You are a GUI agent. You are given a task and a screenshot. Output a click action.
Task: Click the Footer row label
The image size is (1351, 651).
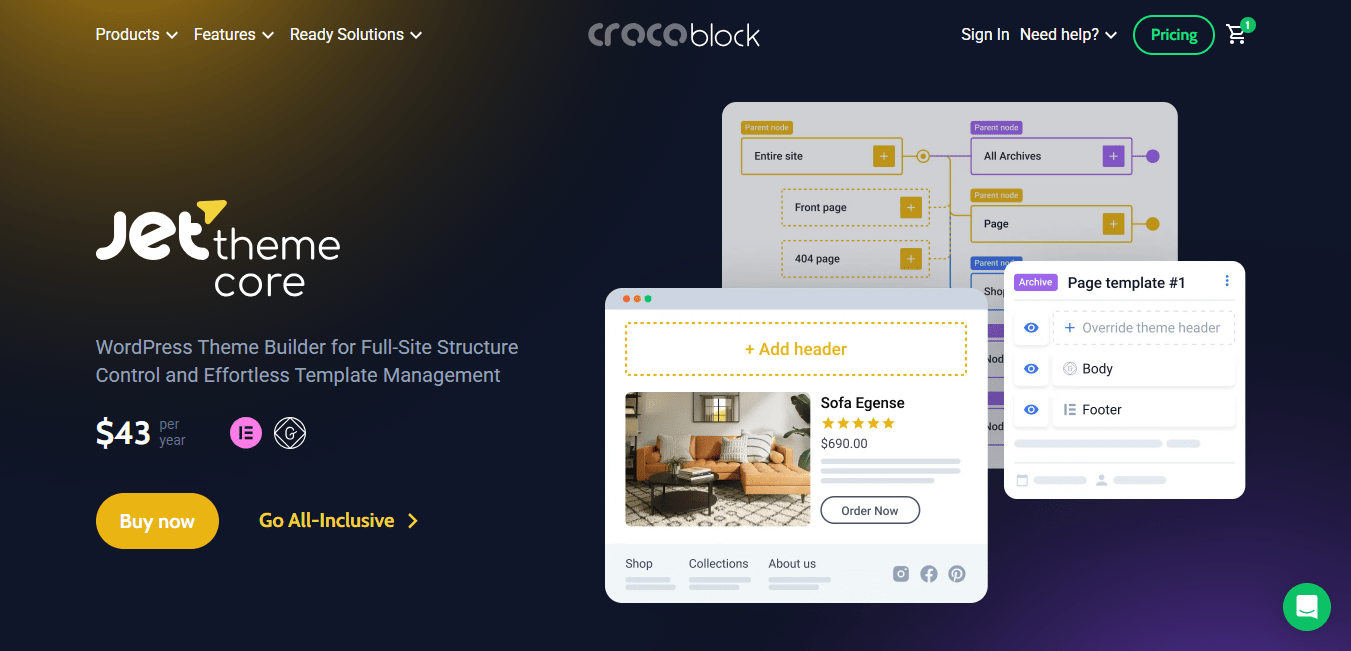(1101, 410)
